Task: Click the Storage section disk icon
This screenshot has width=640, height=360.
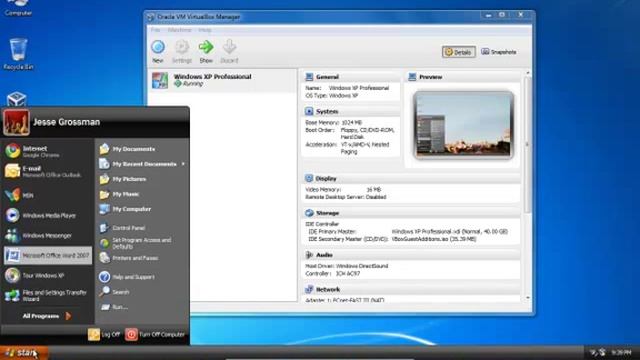Action: point(309,213)
